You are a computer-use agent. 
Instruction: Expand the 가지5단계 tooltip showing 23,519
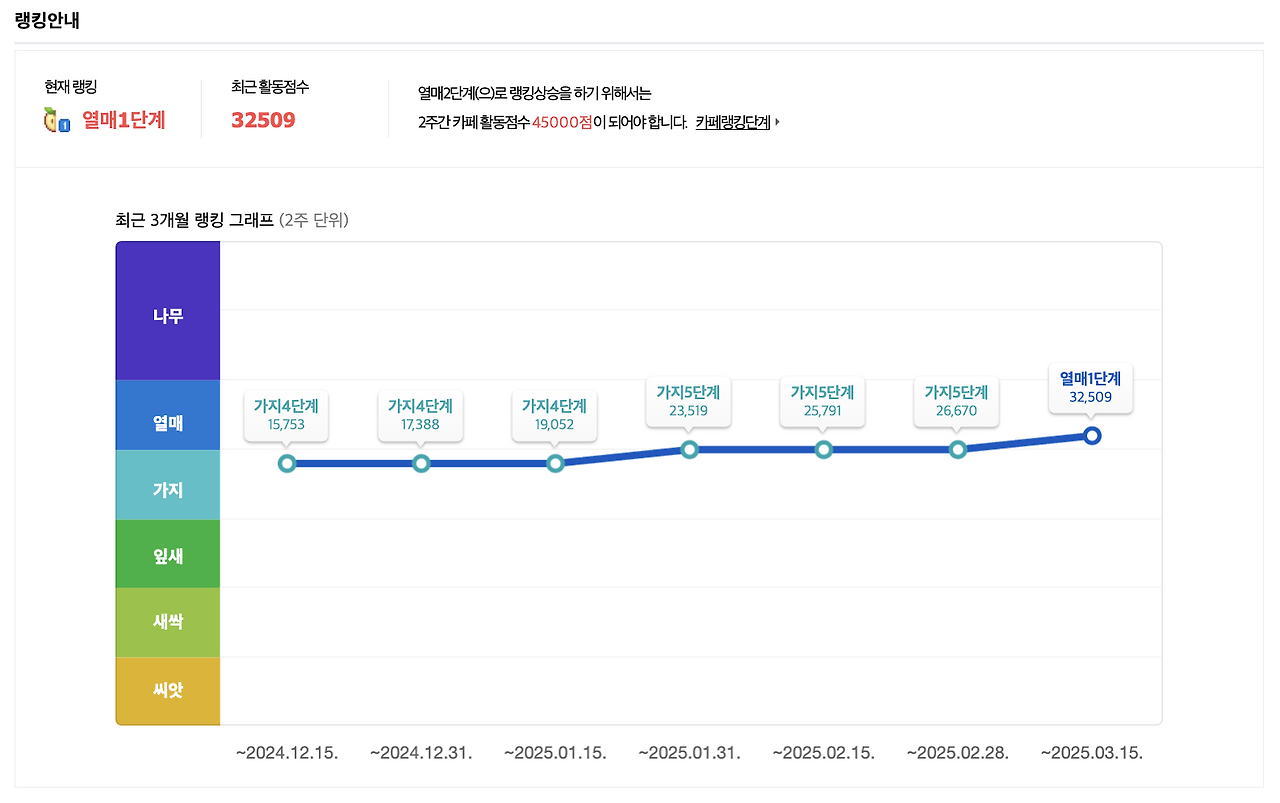click(x=688, y=398)
